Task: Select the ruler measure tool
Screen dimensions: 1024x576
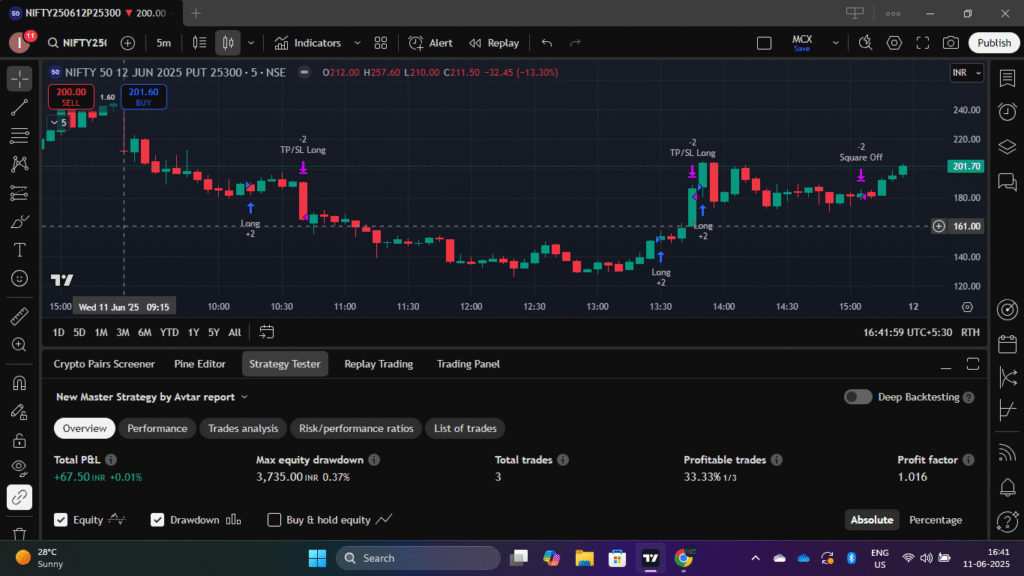Action: [x=20, y=316]
